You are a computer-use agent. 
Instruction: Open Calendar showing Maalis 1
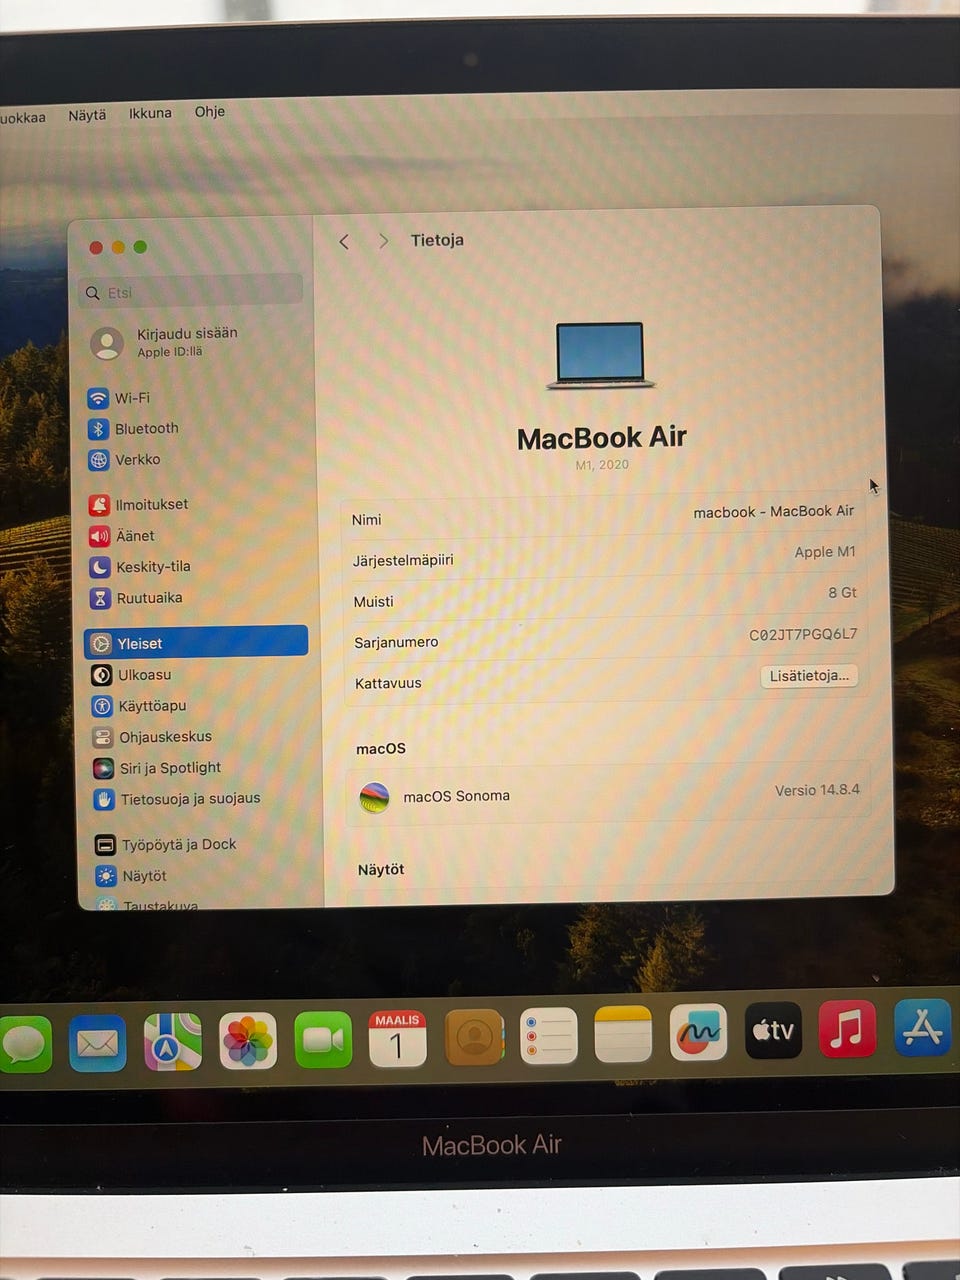[x=397, y=1039]
